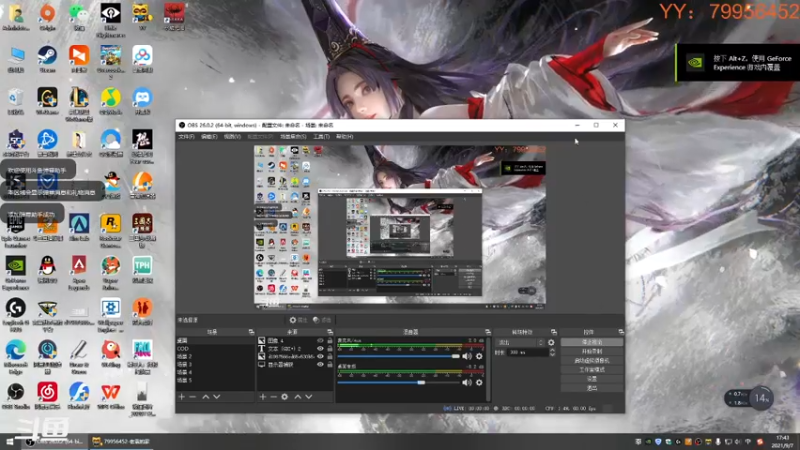800x450 pixels.
Task: Open QQ Music desktop shortcut
Action: (x=111, y=101)
